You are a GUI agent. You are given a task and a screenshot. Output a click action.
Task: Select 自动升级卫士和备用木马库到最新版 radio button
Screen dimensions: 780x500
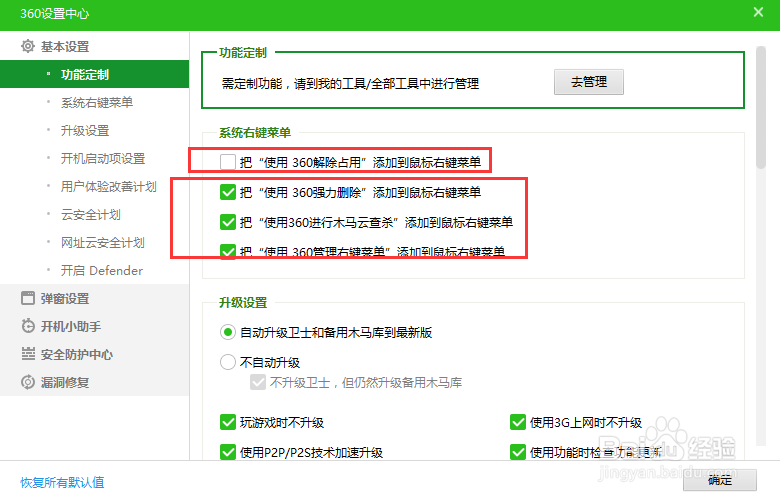[228, 332]
